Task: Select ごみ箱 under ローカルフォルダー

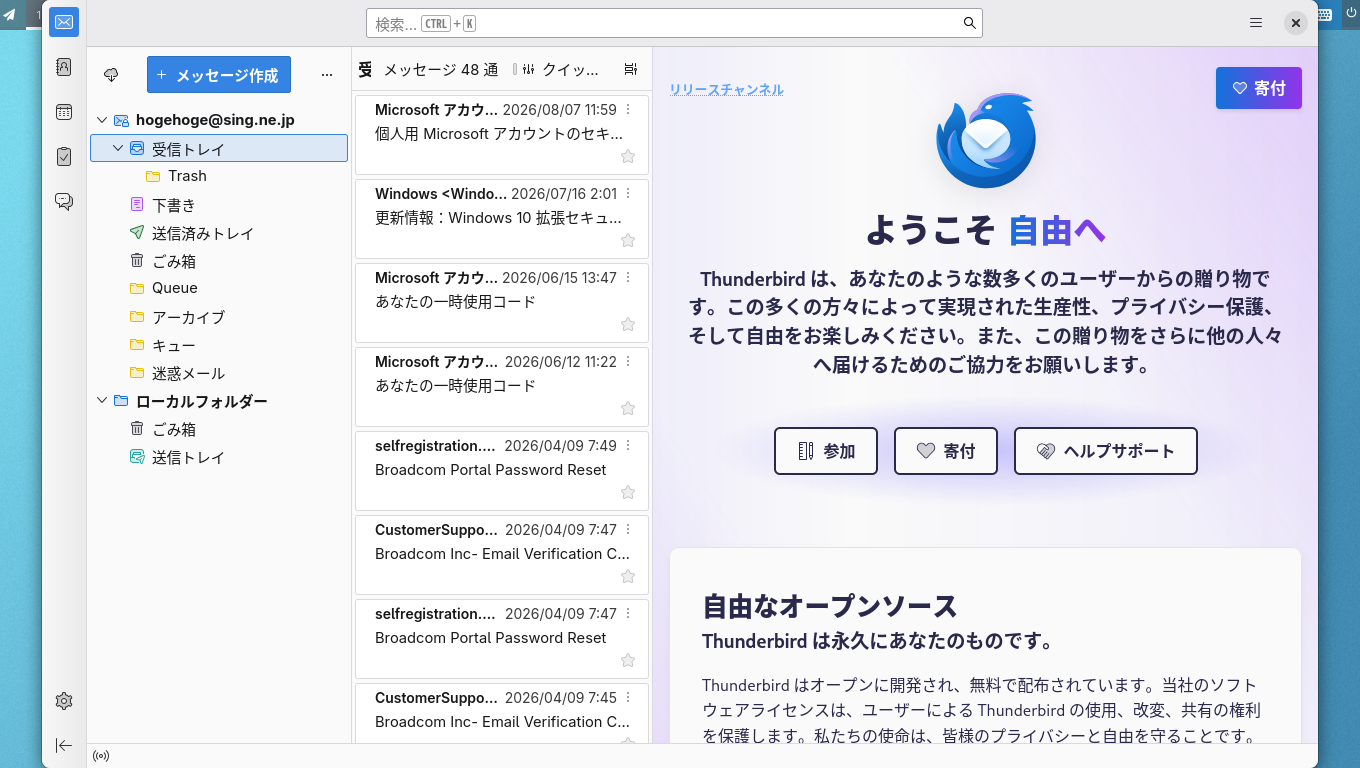Action: [219, 429]
